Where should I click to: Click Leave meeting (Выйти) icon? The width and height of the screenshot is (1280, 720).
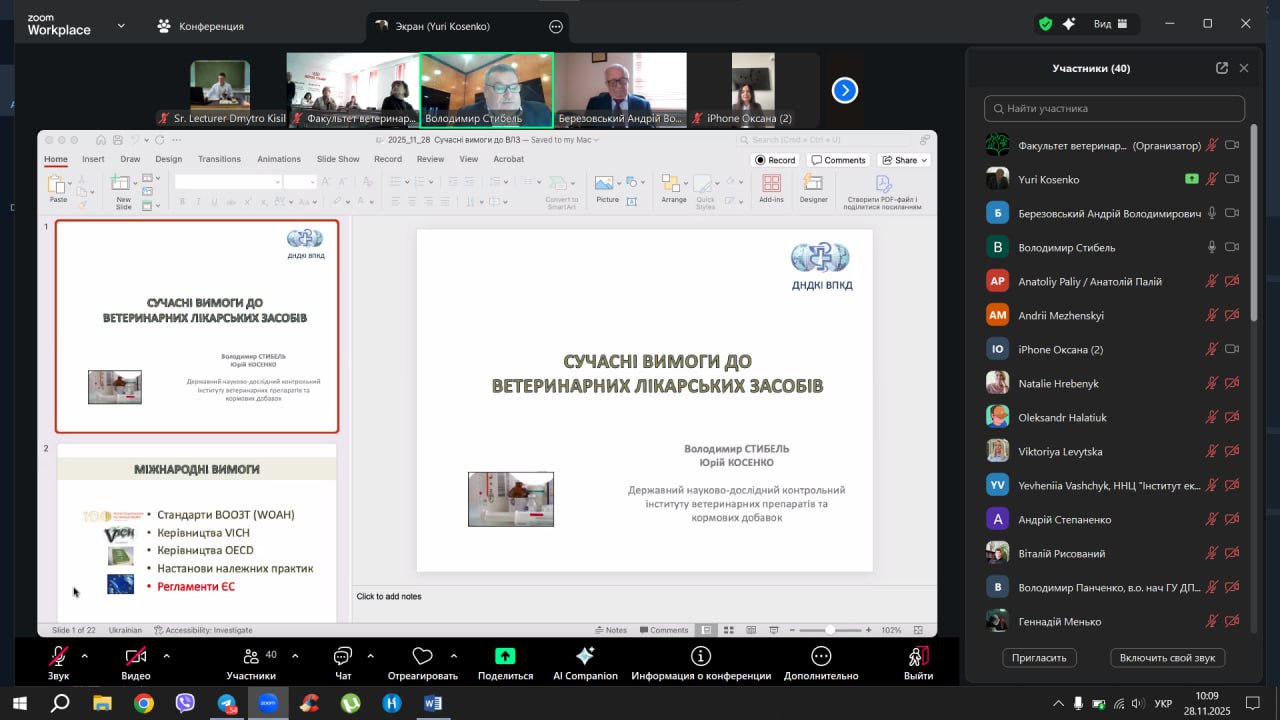coord(917,656)
